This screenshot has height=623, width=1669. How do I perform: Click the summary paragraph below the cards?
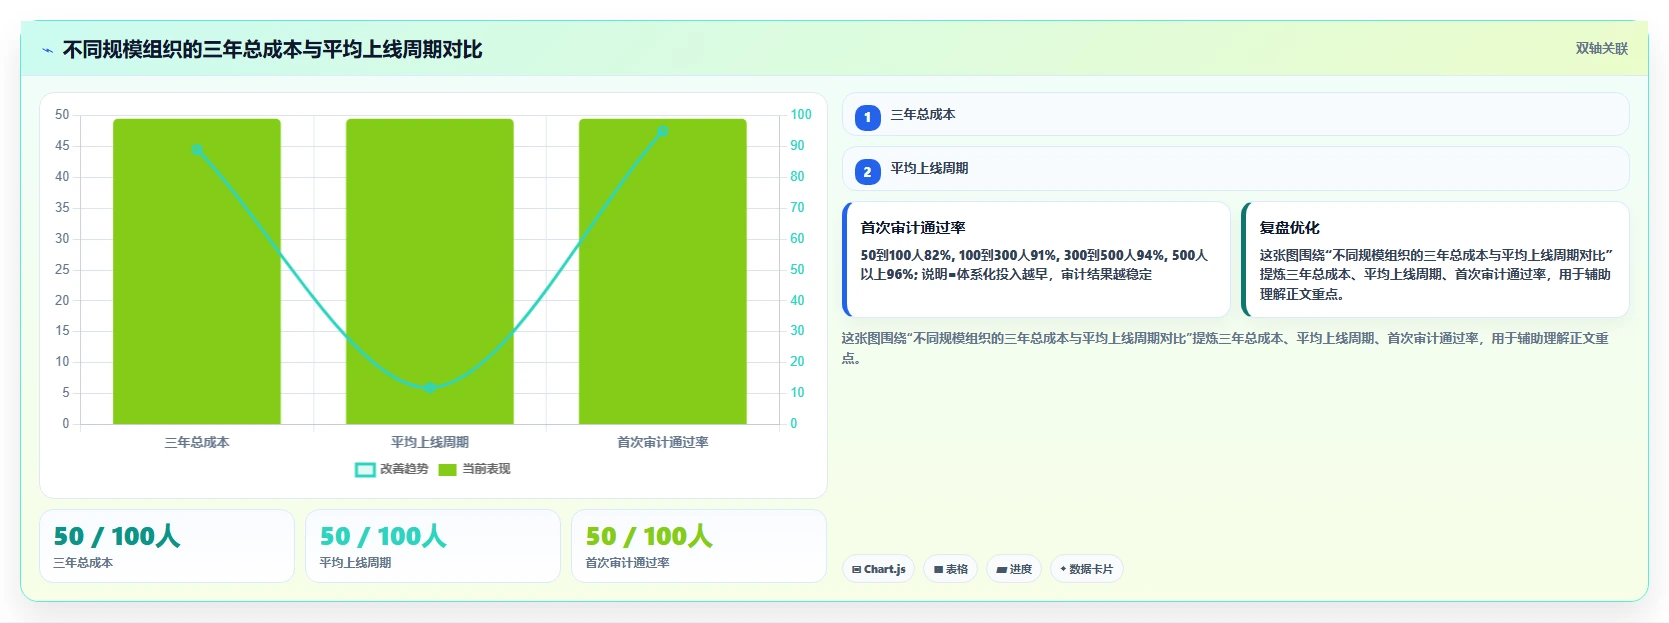[x=1225, y=348]
